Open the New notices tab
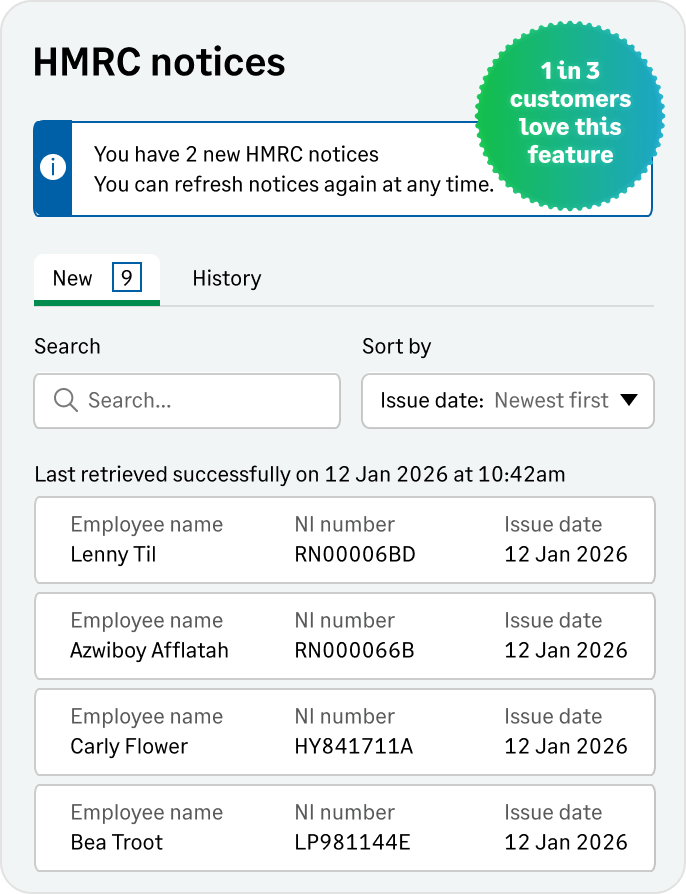This screenshot has height=894, width=686. [97, 279]
